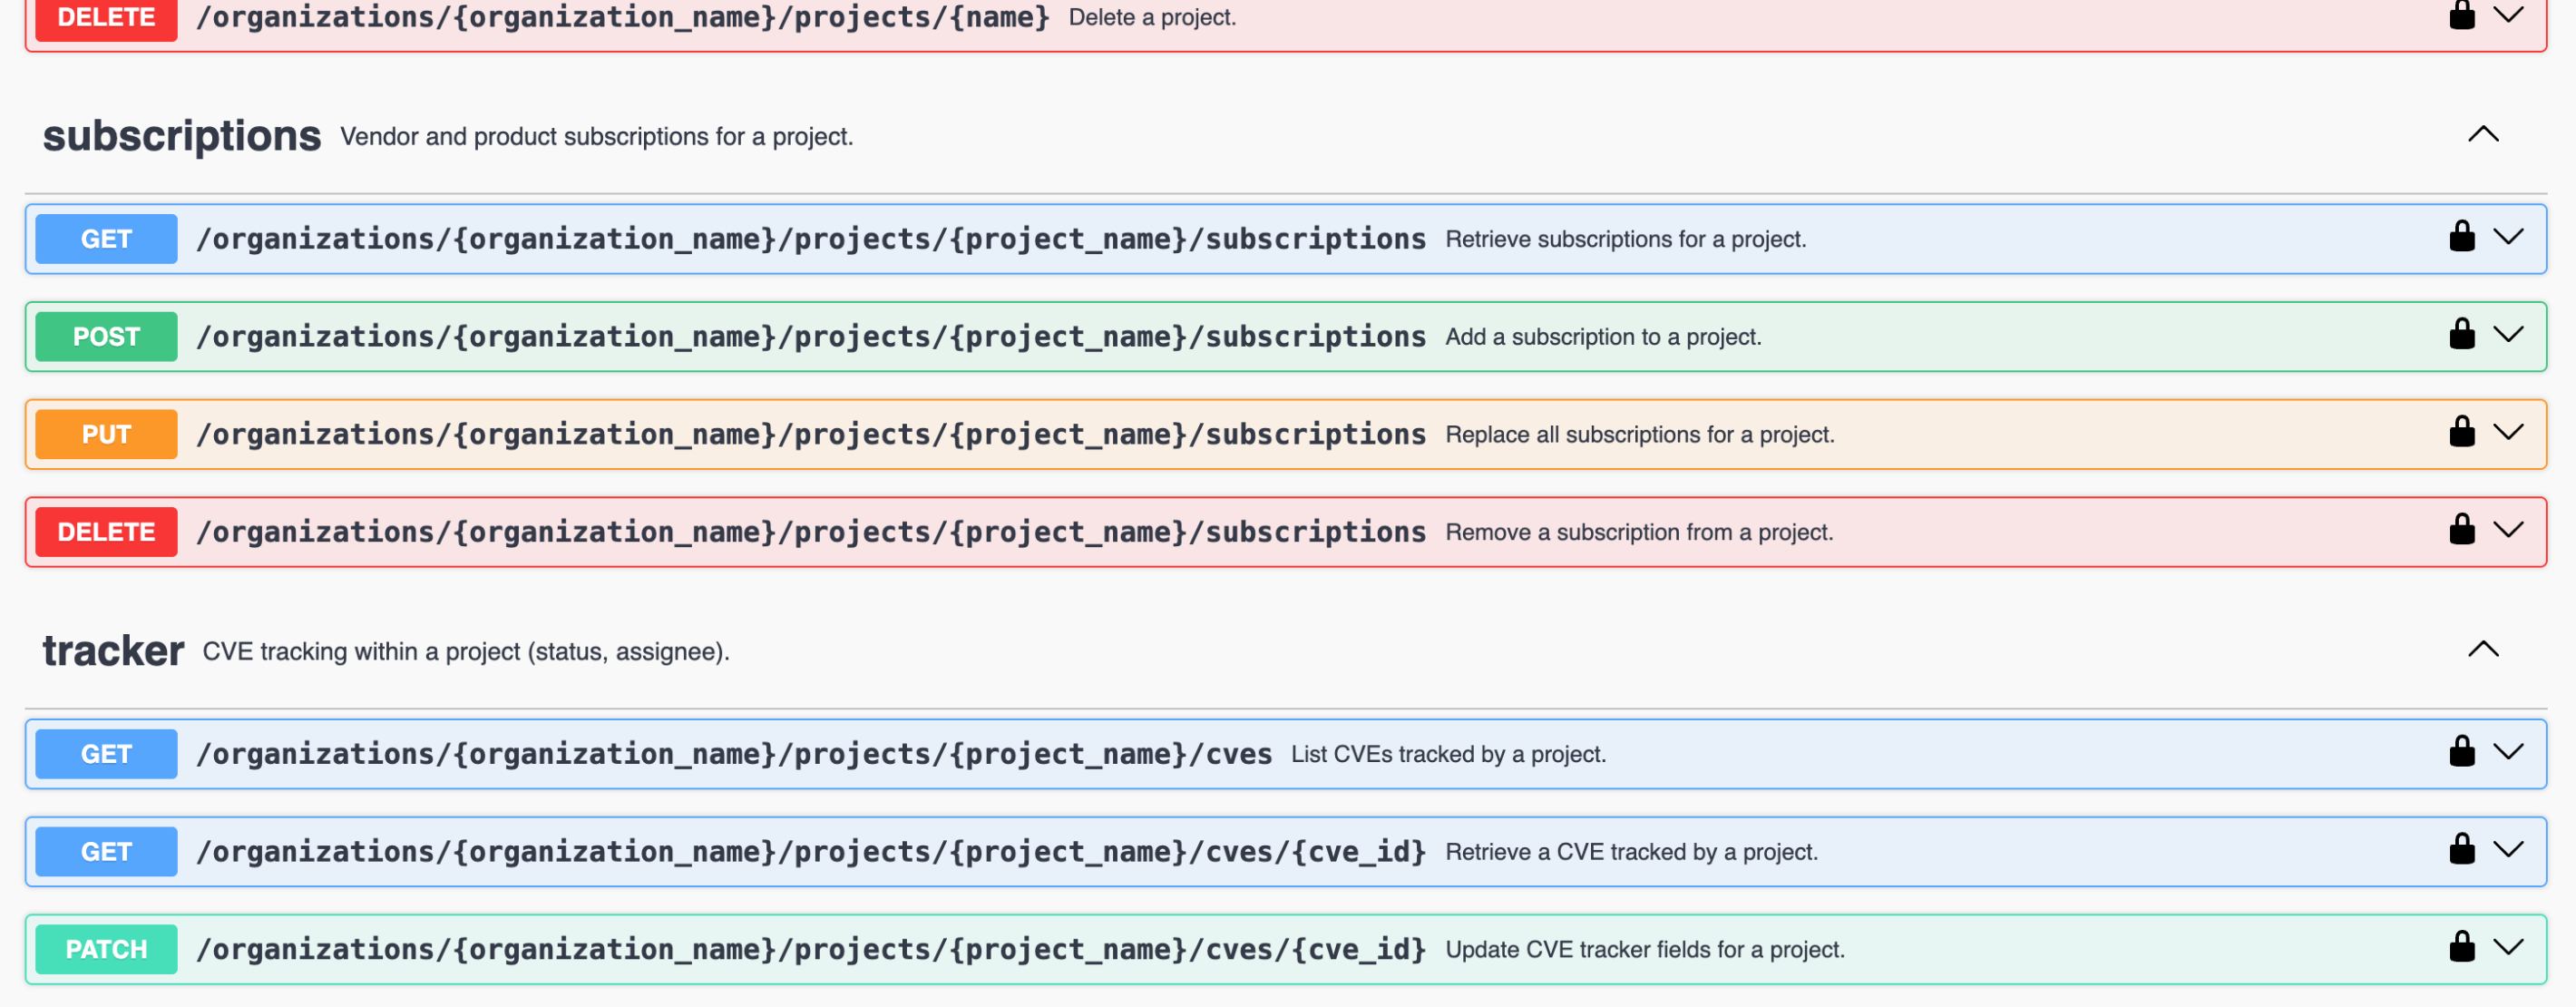
Task: Click the PUT subscriptions endpoint path
Action: pos(811,435)
